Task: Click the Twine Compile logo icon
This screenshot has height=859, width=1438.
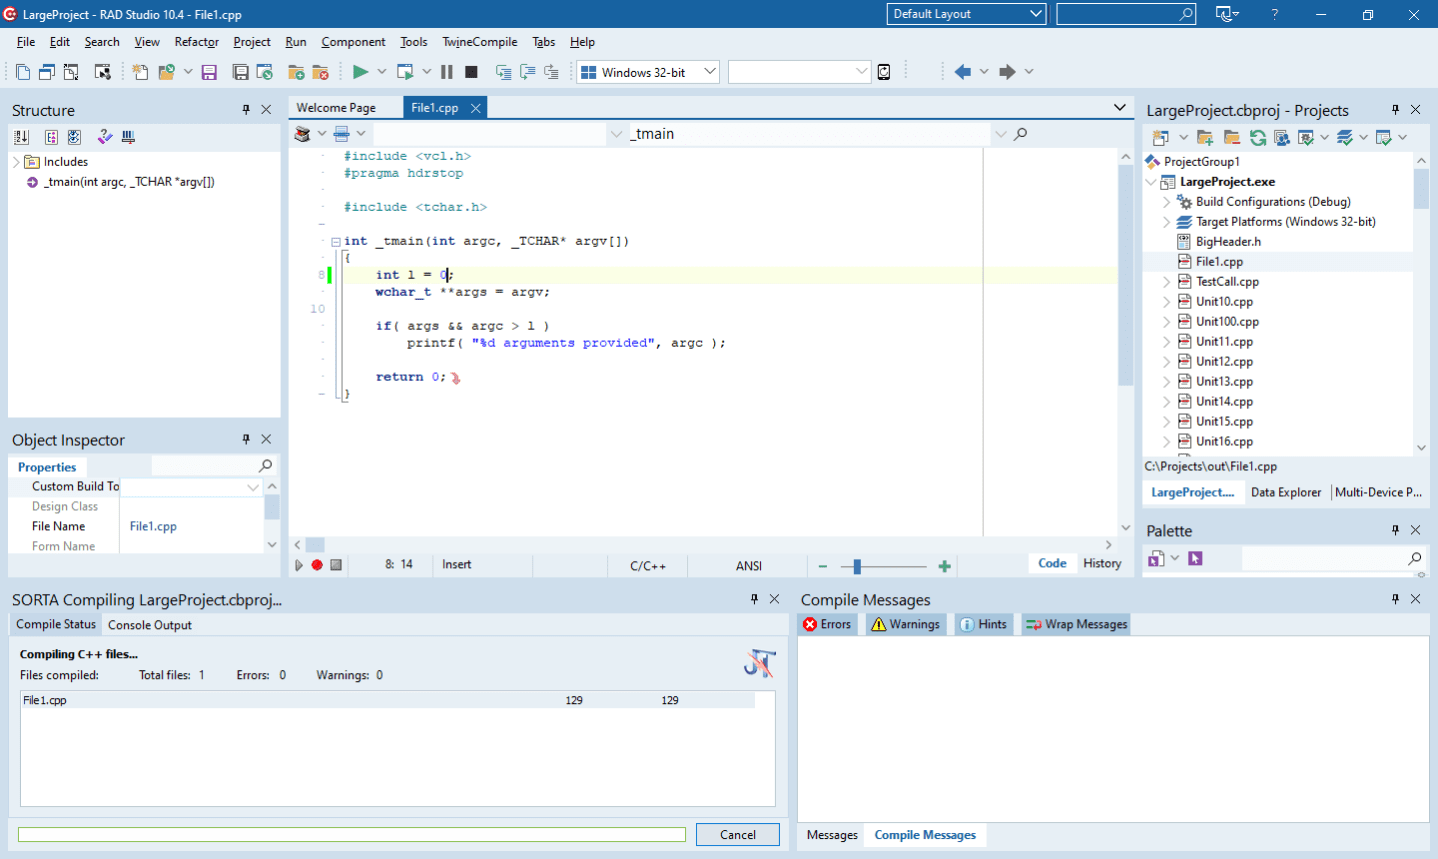Action: (x=760, y=663)
